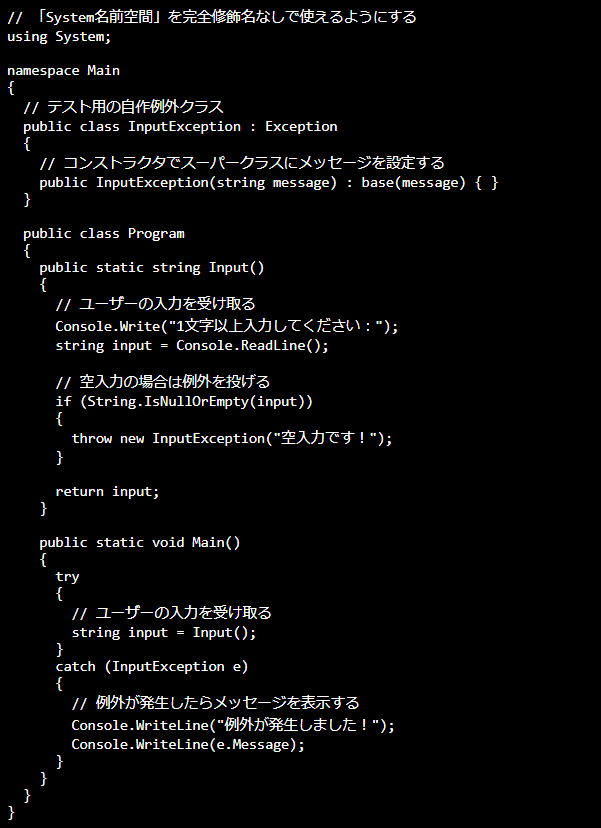This screenshot has height=828, width=601.
Task: Click the 'string input = Input();' line
Action: tap(164, 633)
